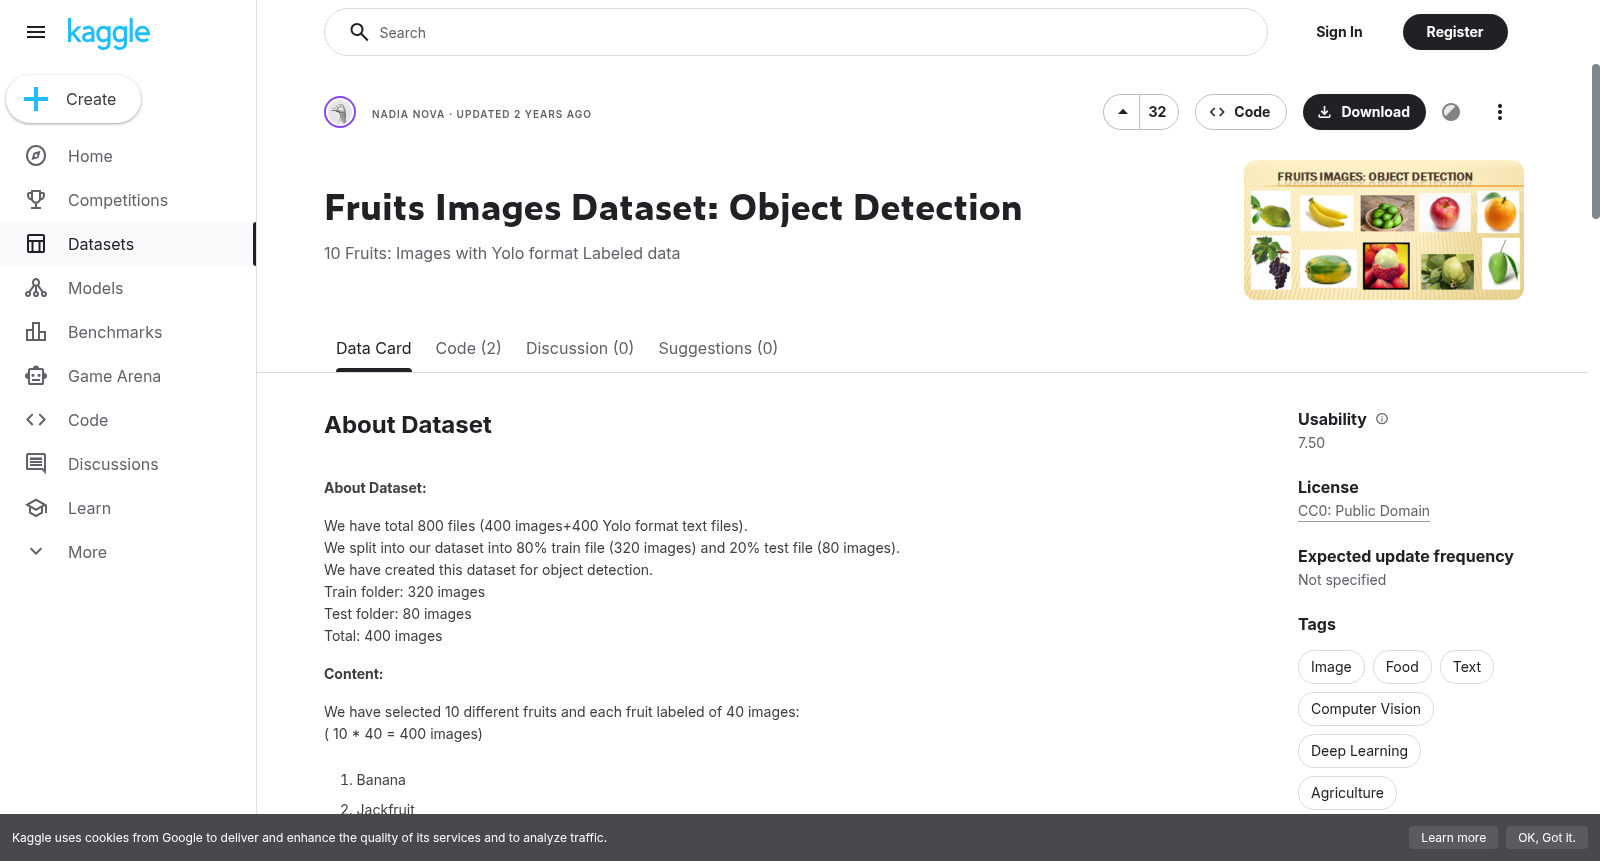Viewport: 1600px width, 861px height.
Task: Download the fruits dataset
Action: pyautogui.click(x=1364, y=112)
